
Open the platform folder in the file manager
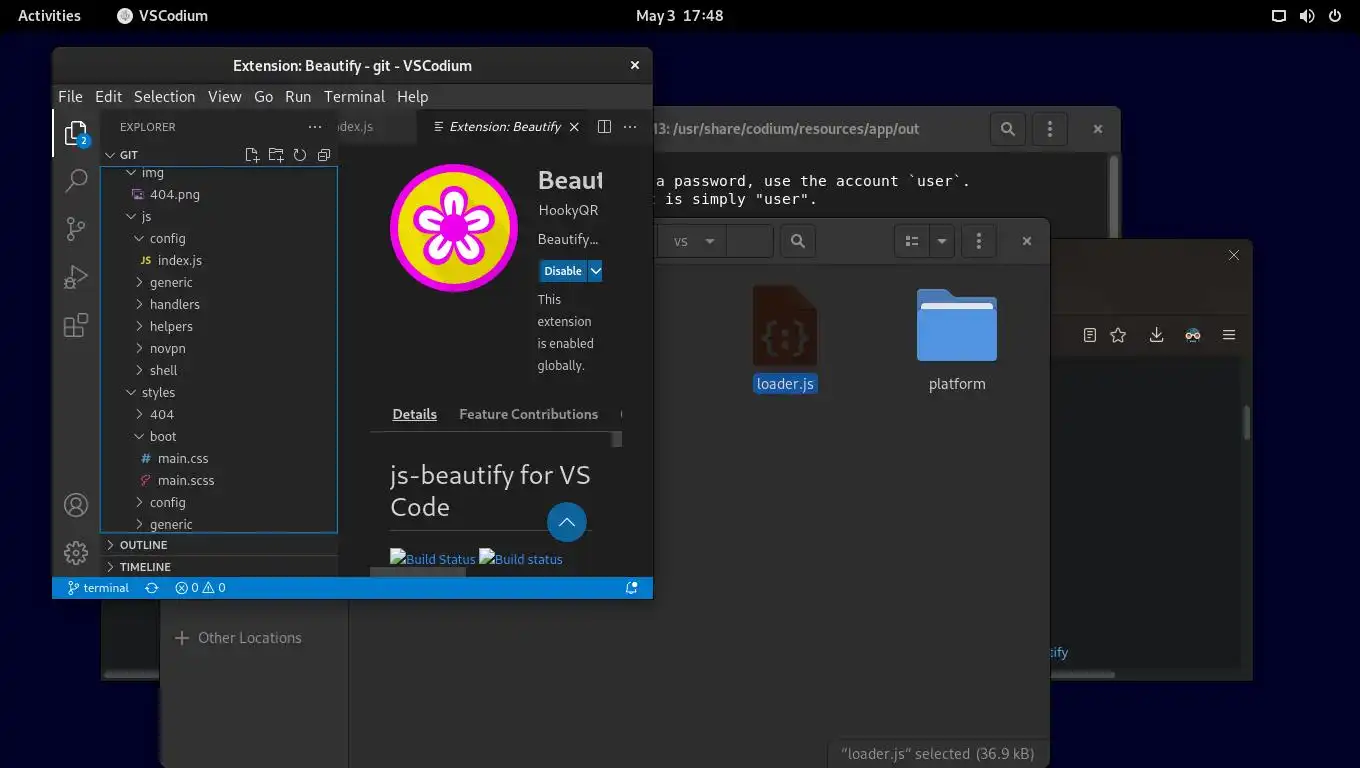click(x=957, y=340)
